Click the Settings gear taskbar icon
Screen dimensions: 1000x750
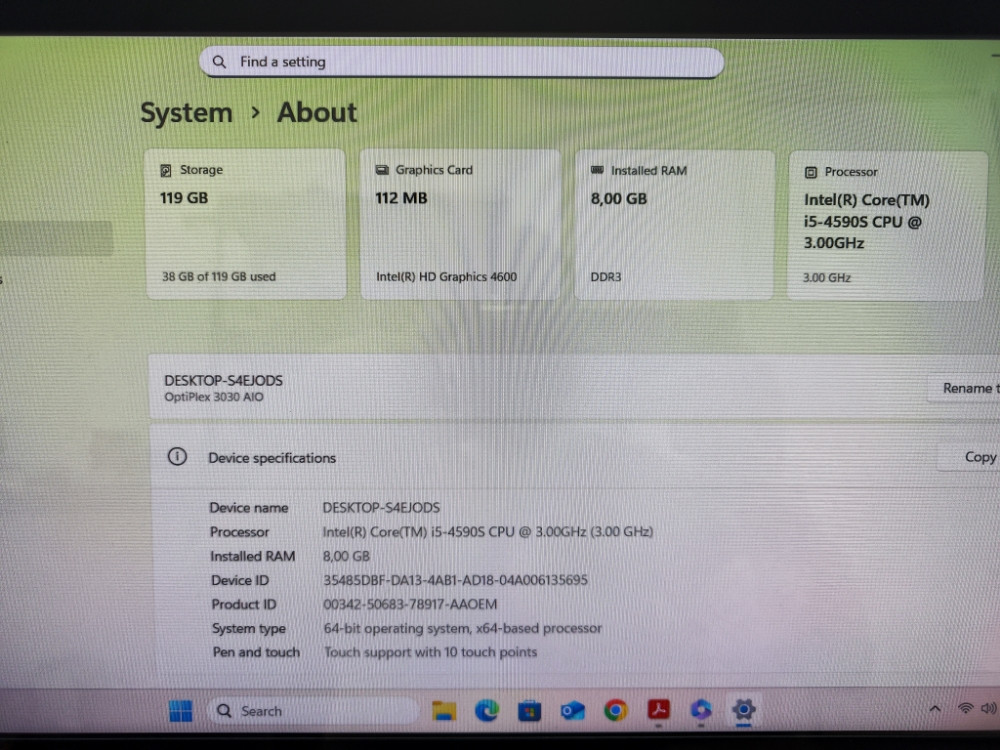point(744,709)
